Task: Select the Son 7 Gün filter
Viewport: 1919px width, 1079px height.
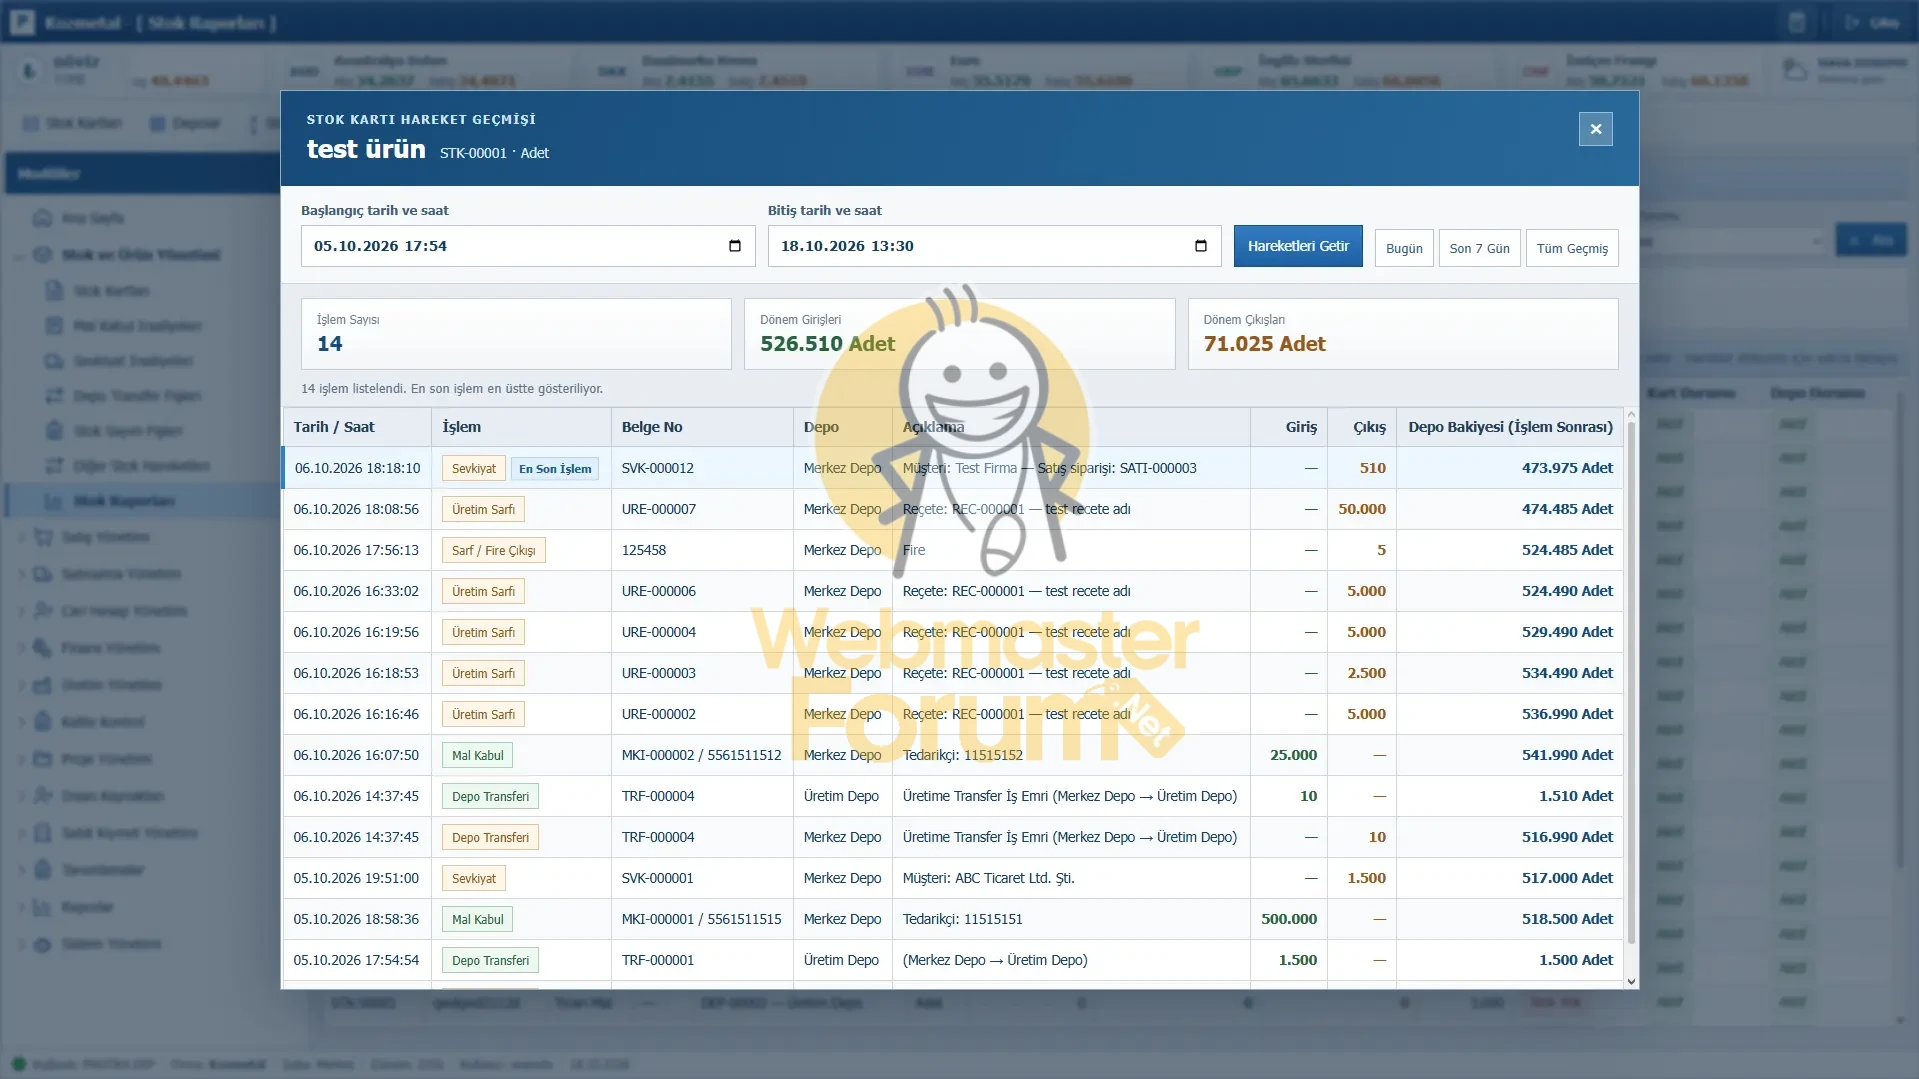Action: [x=1479, y=248]
